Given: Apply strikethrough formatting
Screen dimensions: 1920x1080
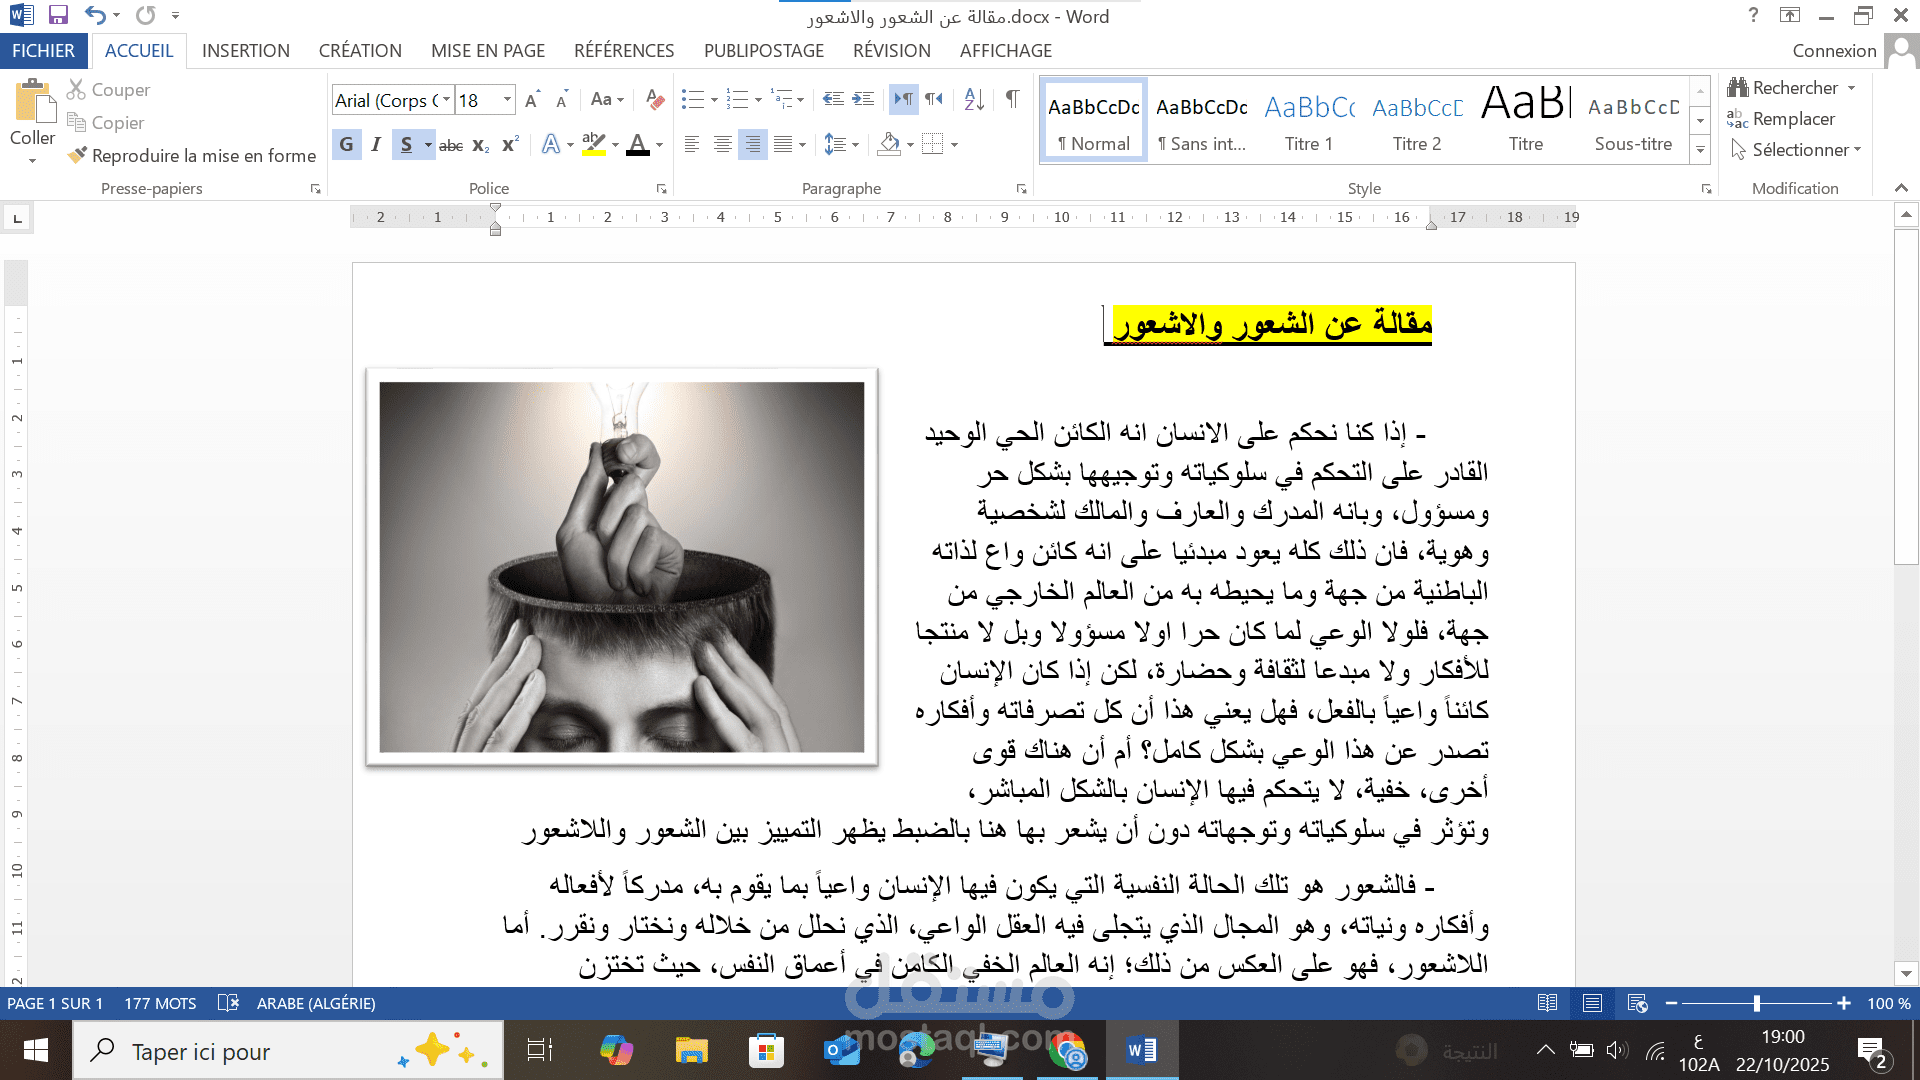Looking at the screenshot, I should 451,145.
